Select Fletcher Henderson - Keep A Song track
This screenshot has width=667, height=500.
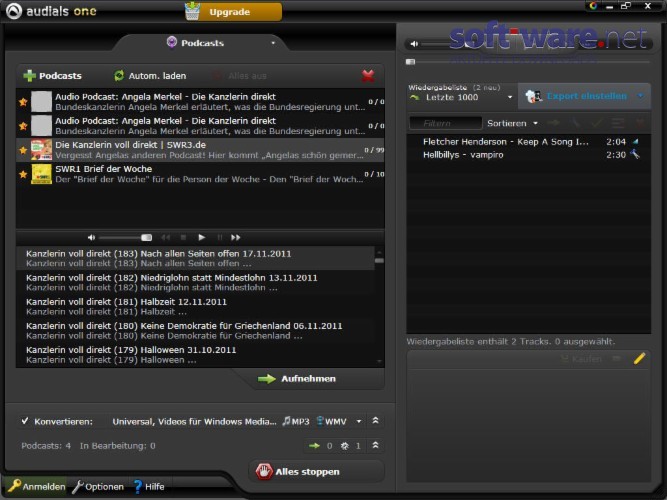(528, 142)
